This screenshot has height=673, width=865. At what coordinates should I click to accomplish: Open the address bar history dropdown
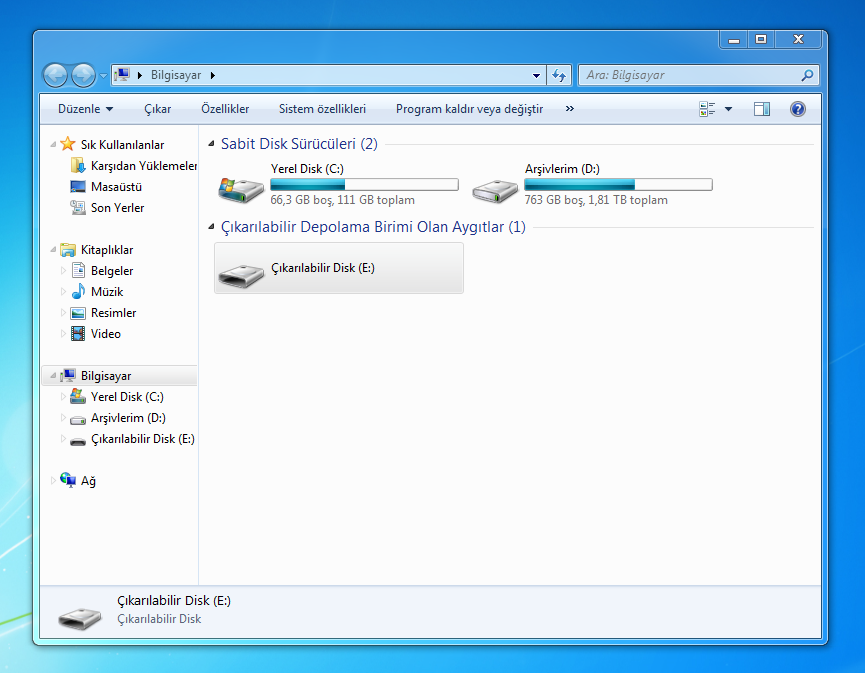537,75
